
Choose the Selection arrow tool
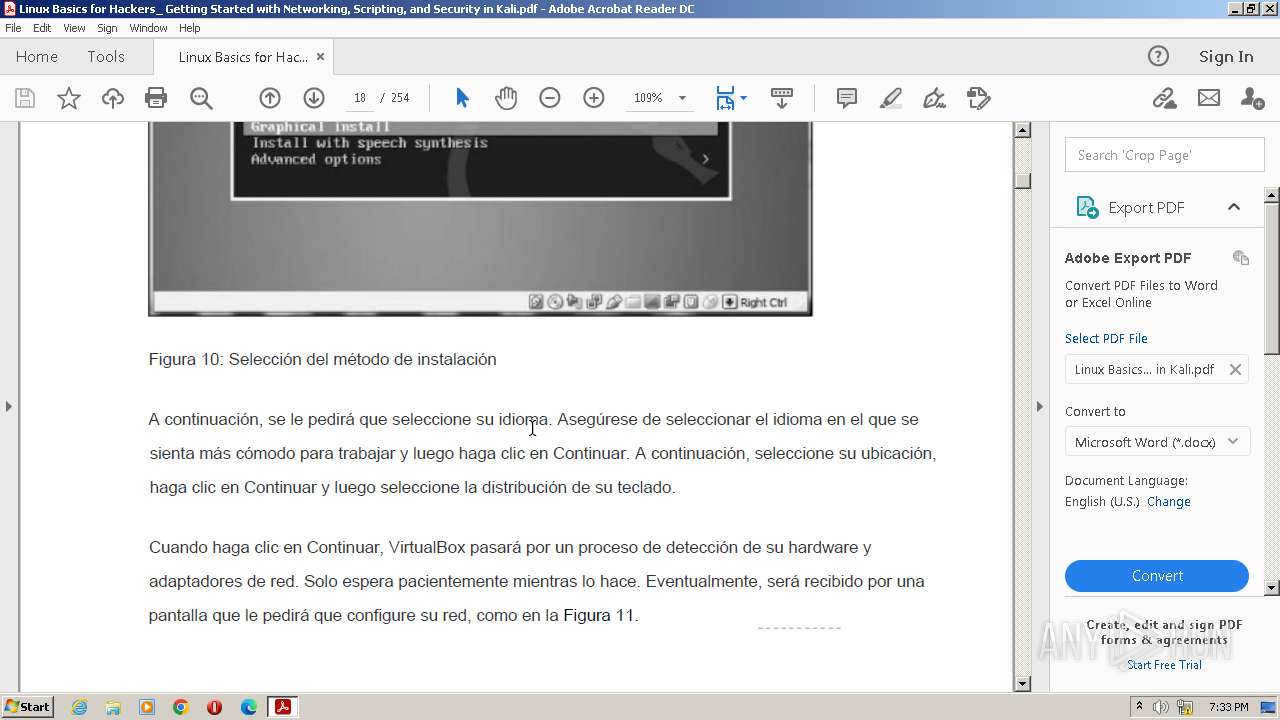pos(462,98)
